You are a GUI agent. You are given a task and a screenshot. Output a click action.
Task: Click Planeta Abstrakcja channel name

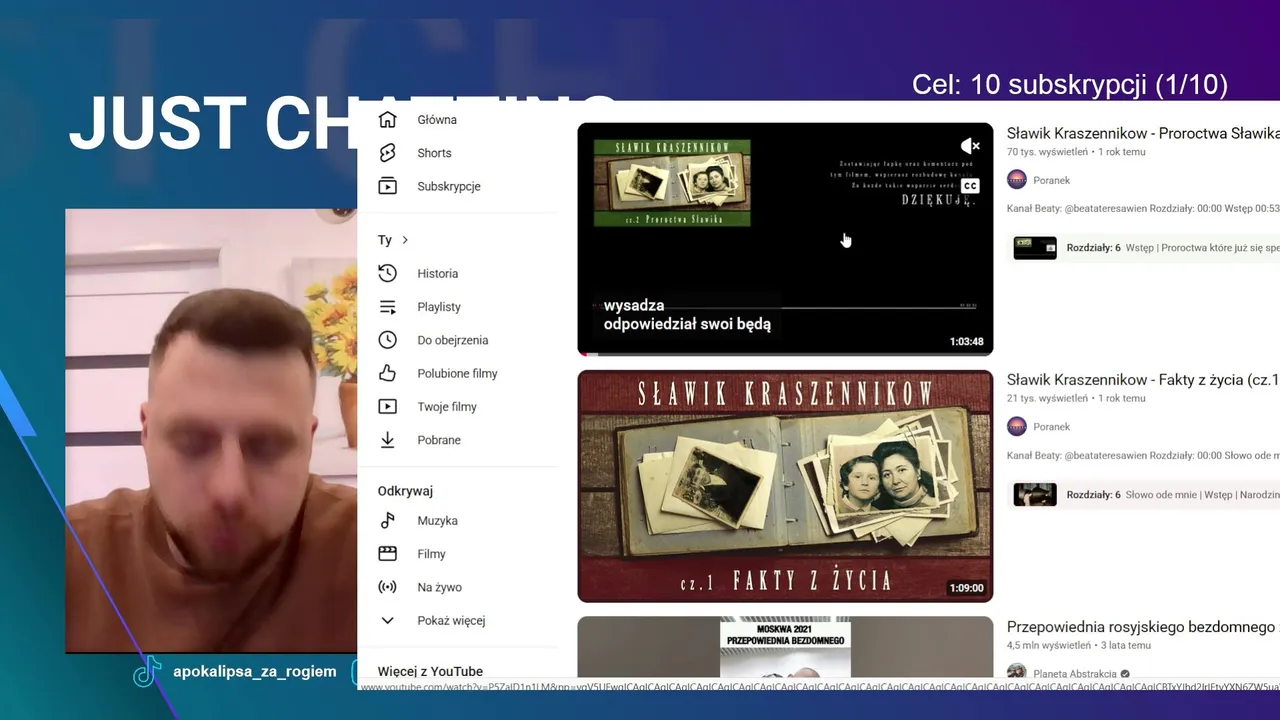[1075, 674]
